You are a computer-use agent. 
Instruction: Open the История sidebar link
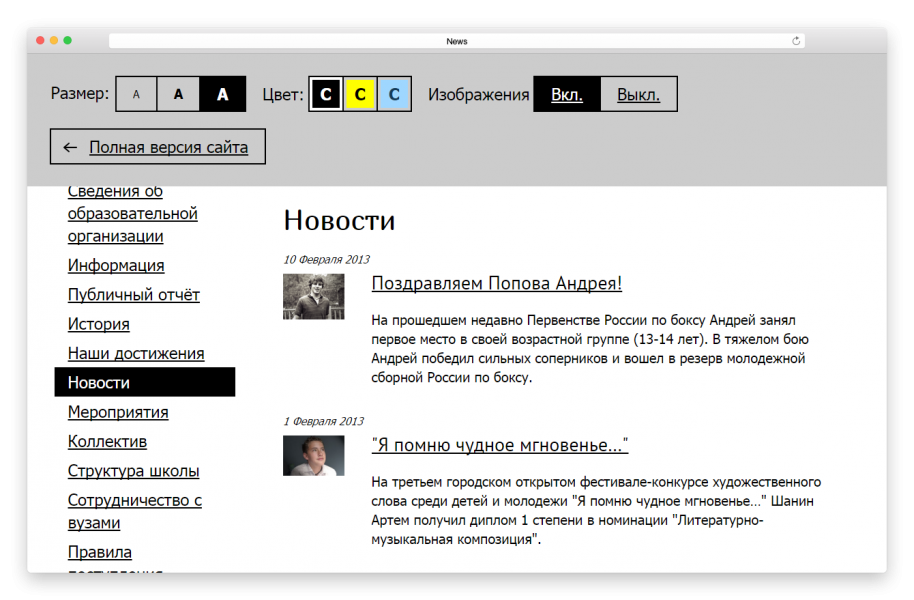tap(98, 324)
